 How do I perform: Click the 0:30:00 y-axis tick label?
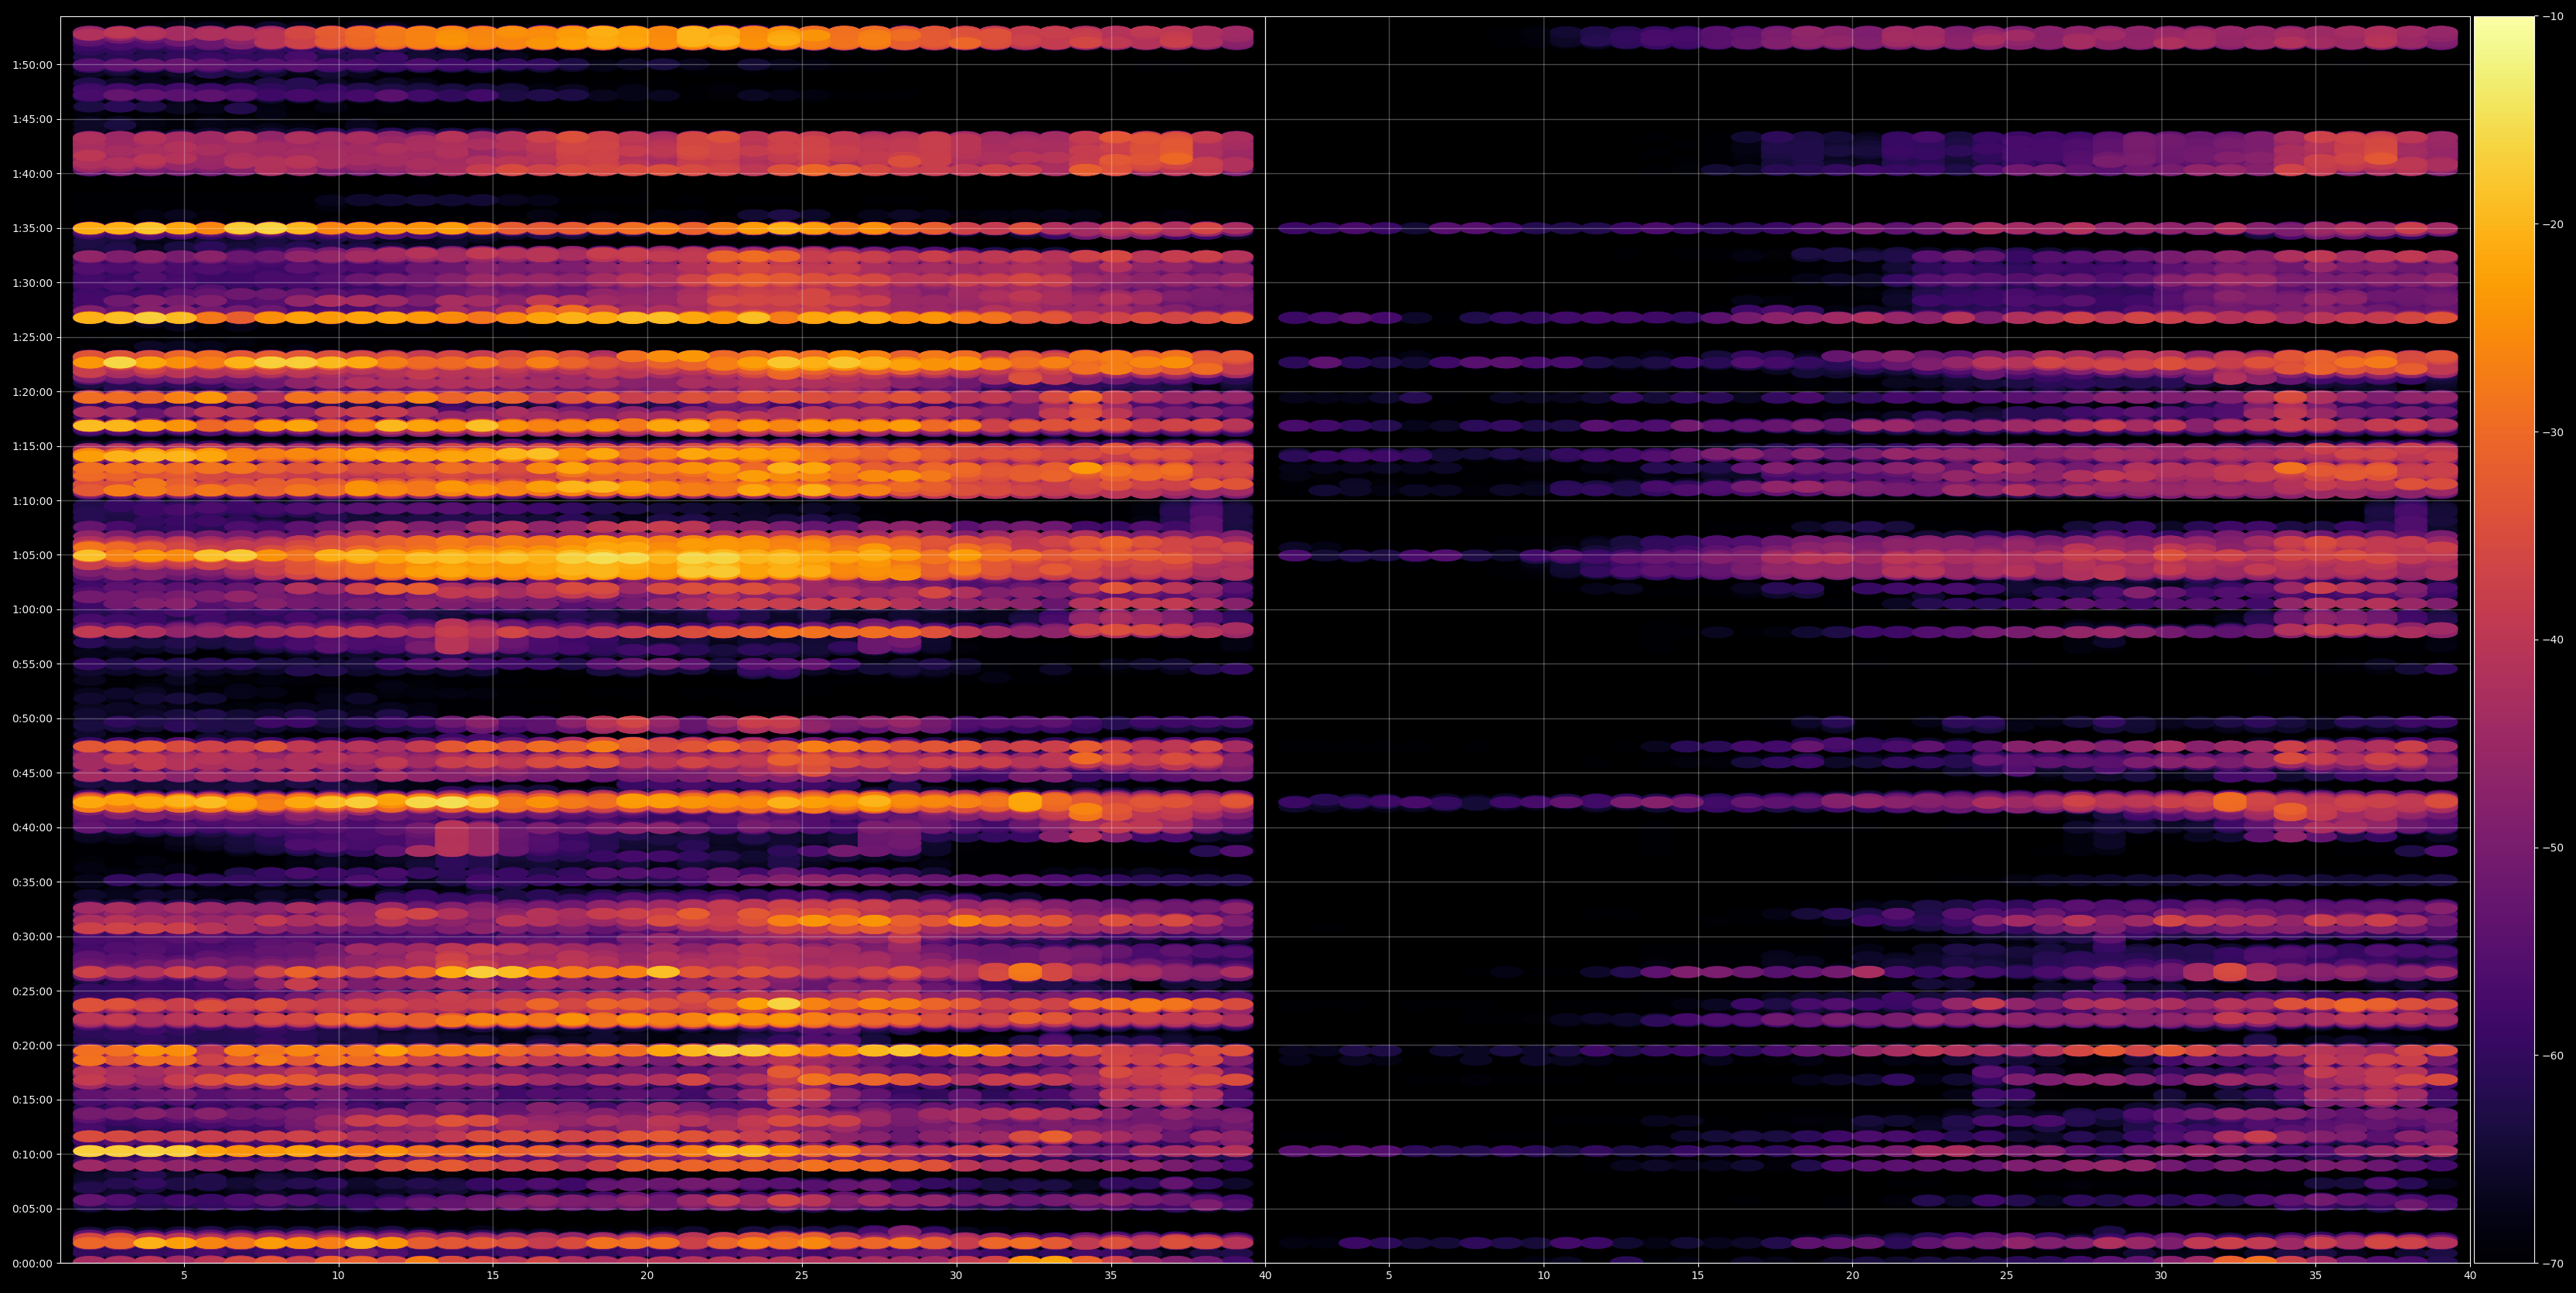[x=32, y=936]
